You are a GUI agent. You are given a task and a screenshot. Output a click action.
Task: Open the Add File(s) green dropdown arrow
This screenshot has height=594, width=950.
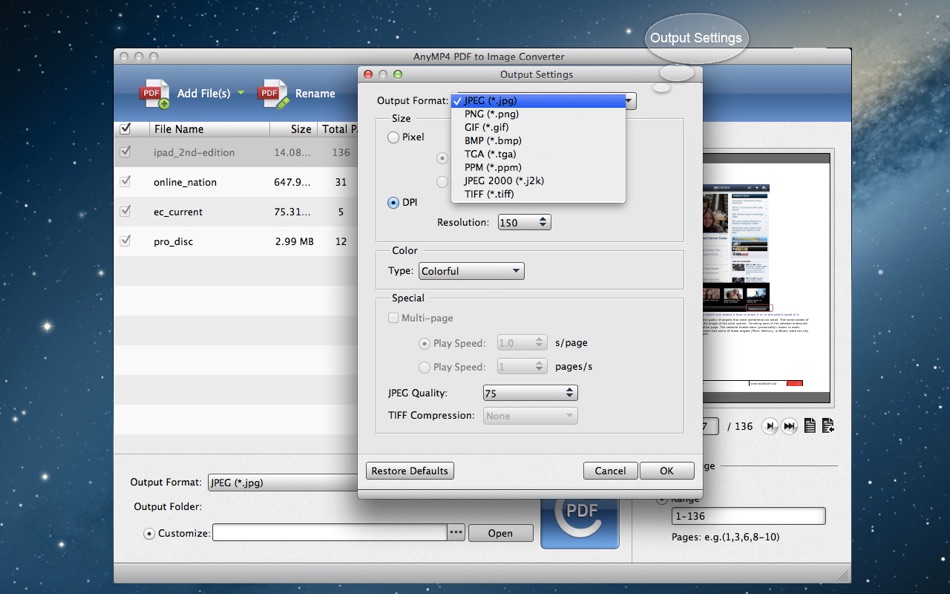point(241,93)
